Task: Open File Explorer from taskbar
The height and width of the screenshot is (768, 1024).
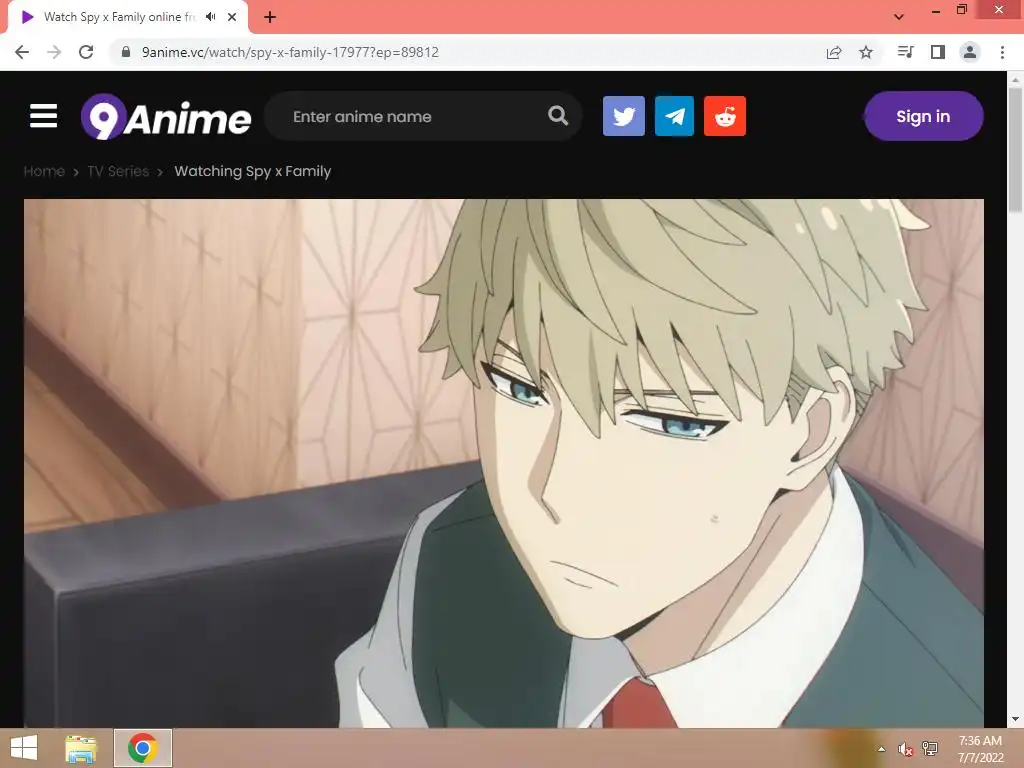Action: tap(81, 748)
